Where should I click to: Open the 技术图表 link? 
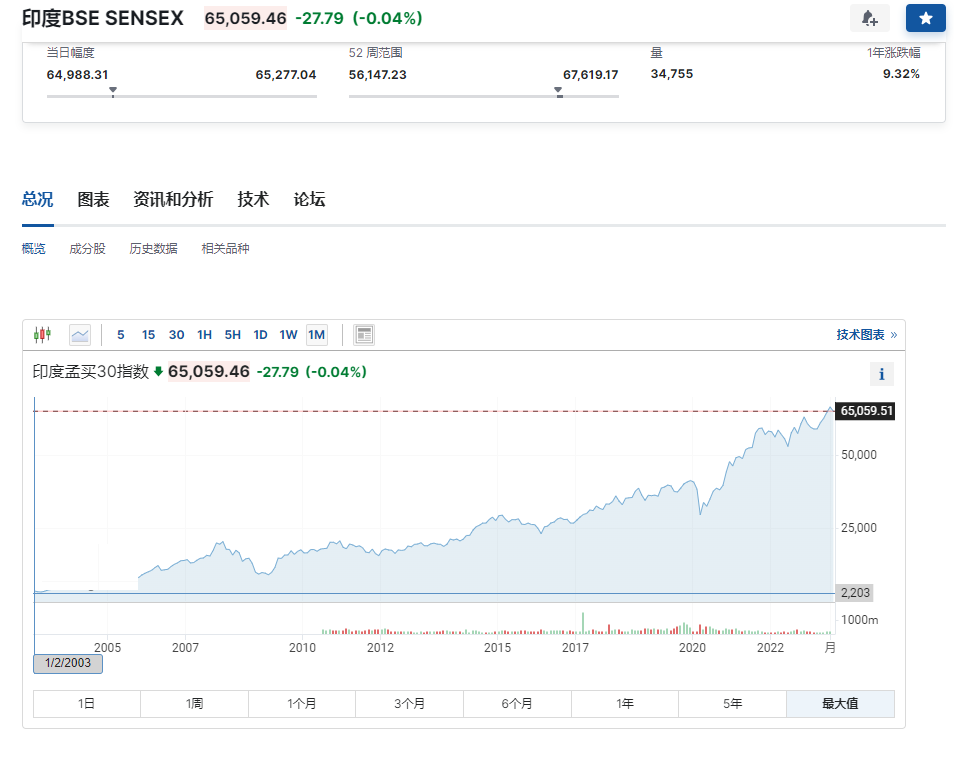pyautogui.click(x=866, y=335)
